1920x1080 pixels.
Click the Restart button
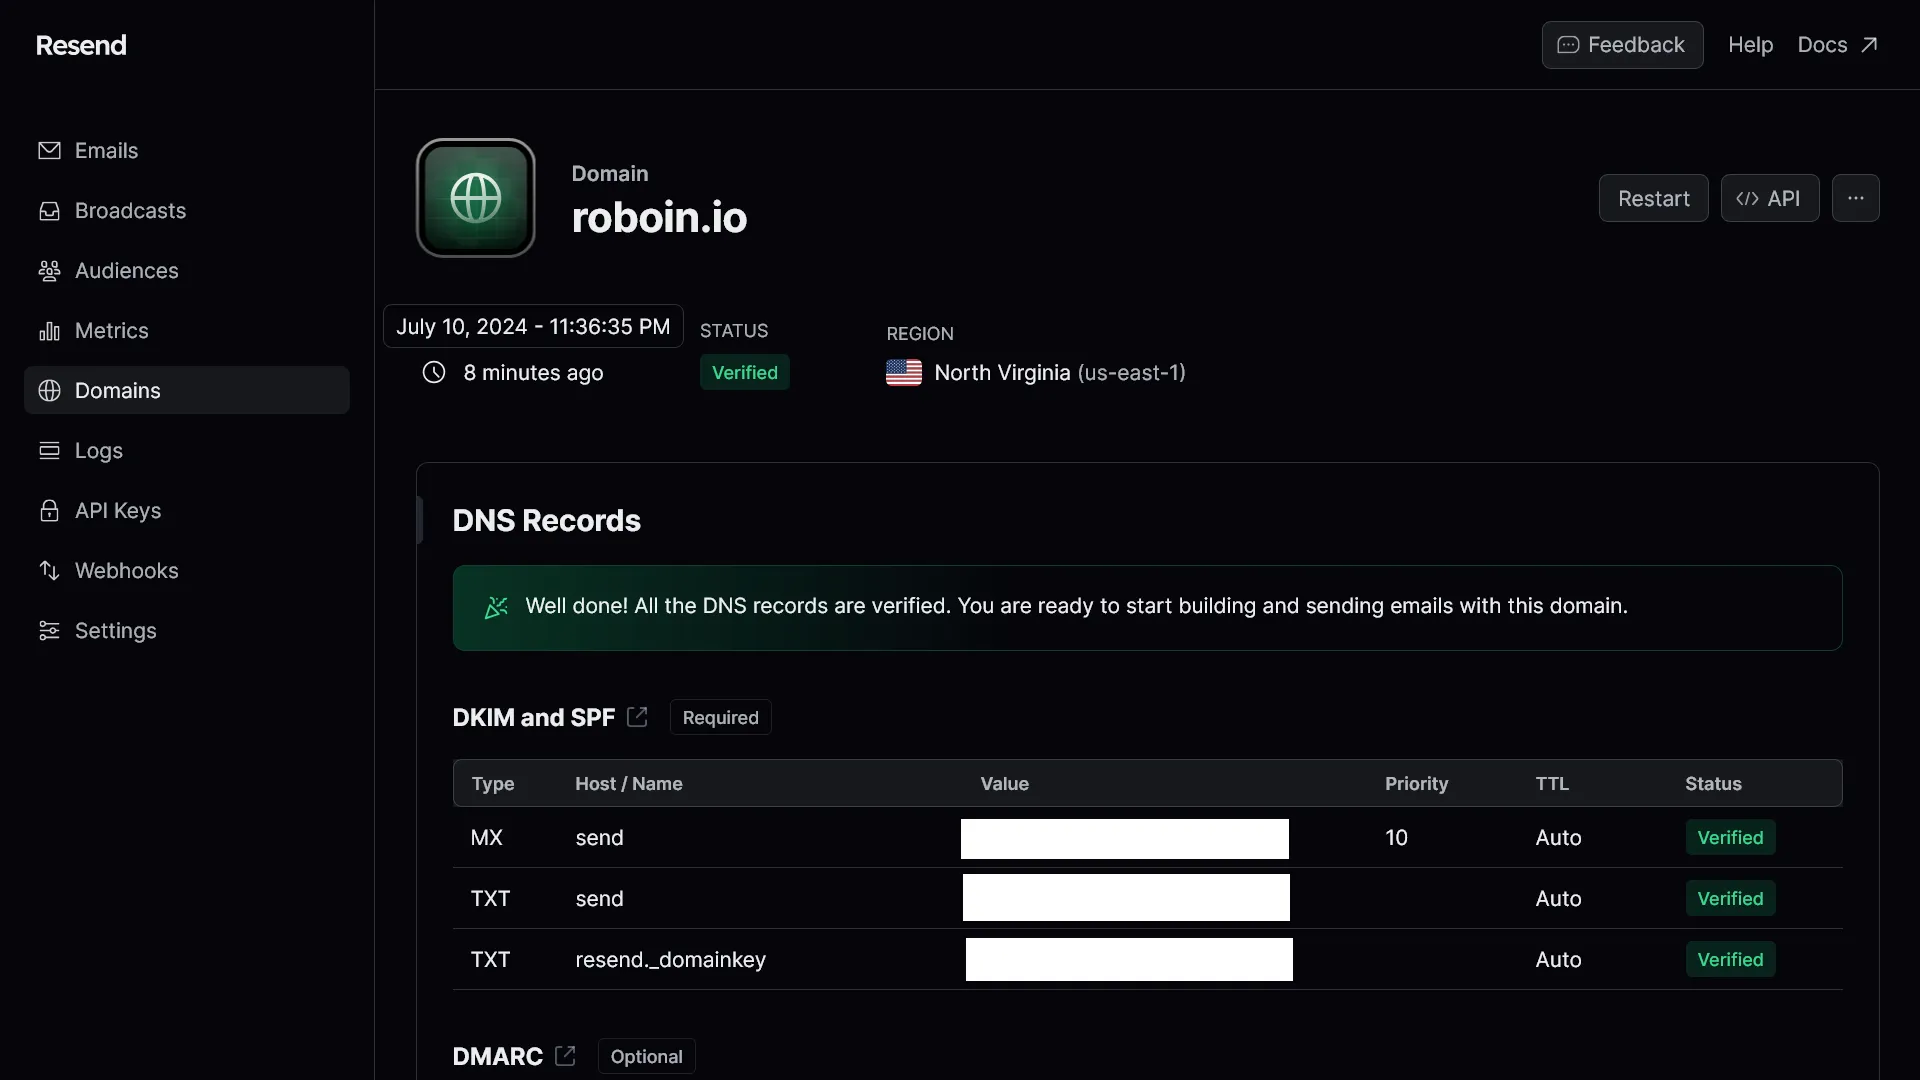click(x=1652, y=196)
